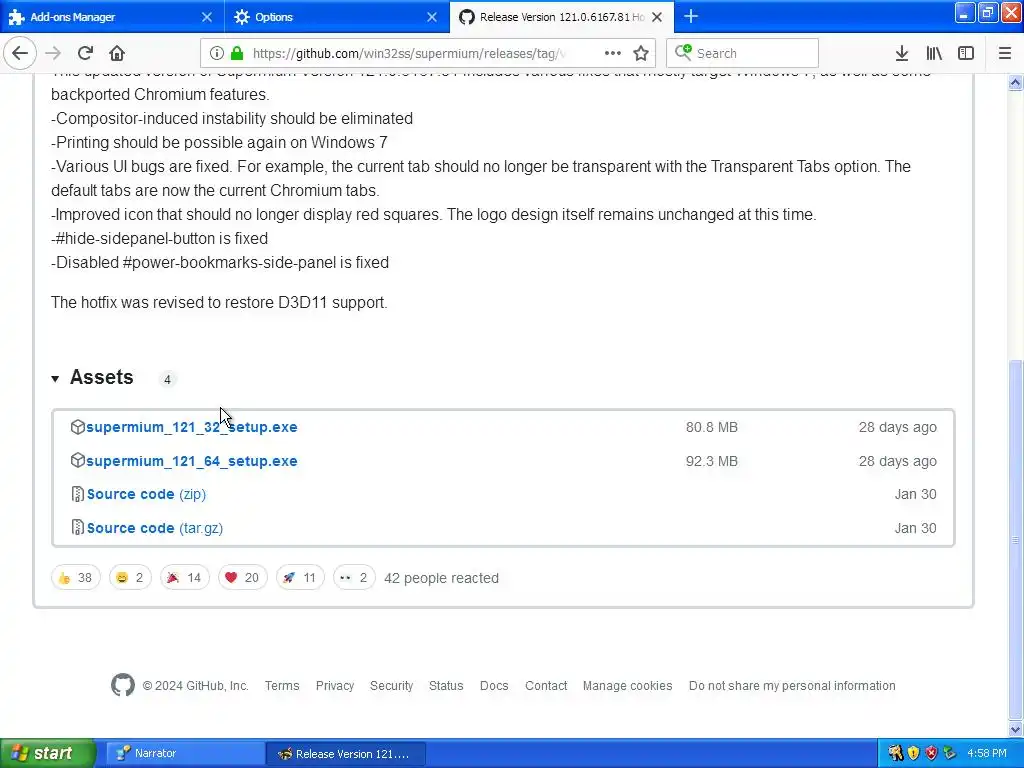Toggle the party popper reaction with 14

(x=185, y=577)
